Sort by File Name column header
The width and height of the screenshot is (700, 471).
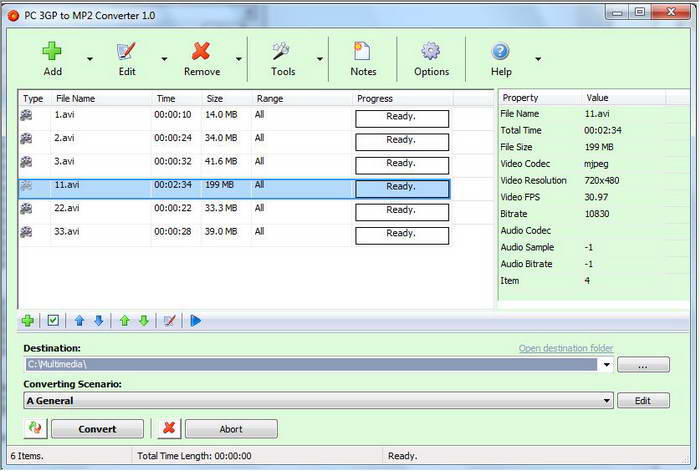(x=101, y=98)
